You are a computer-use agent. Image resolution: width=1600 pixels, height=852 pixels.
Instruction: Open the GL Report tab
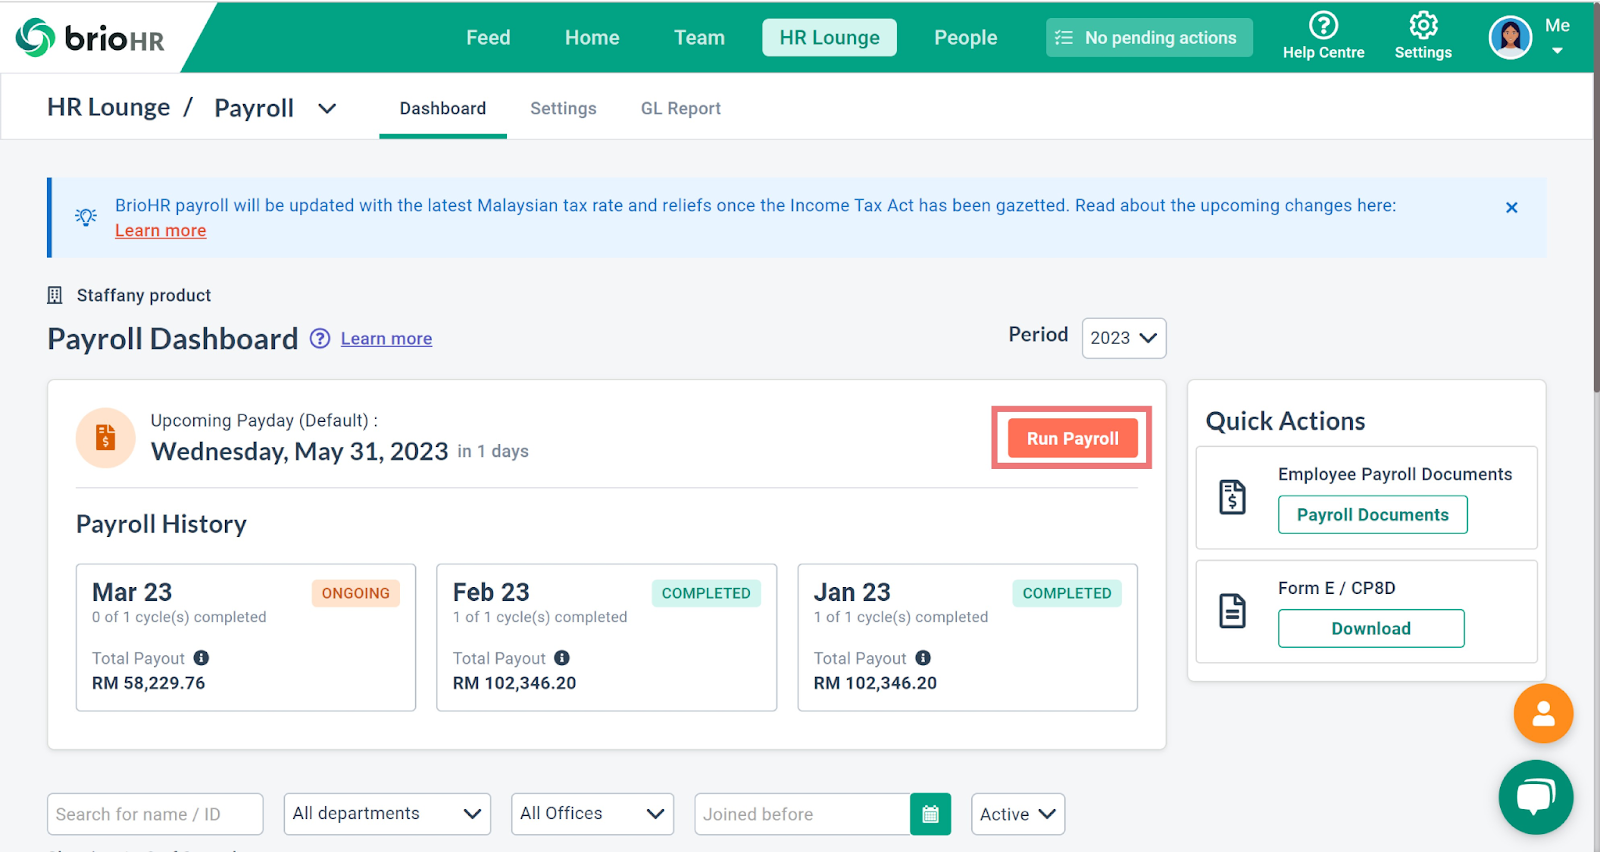click(x=680, y=108)
